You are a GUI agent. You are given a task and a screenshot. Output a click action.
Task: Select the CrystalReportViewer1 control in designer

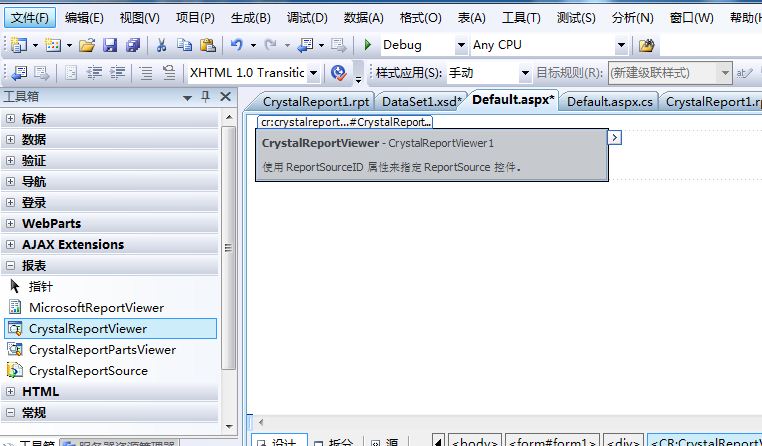(432, 155)
